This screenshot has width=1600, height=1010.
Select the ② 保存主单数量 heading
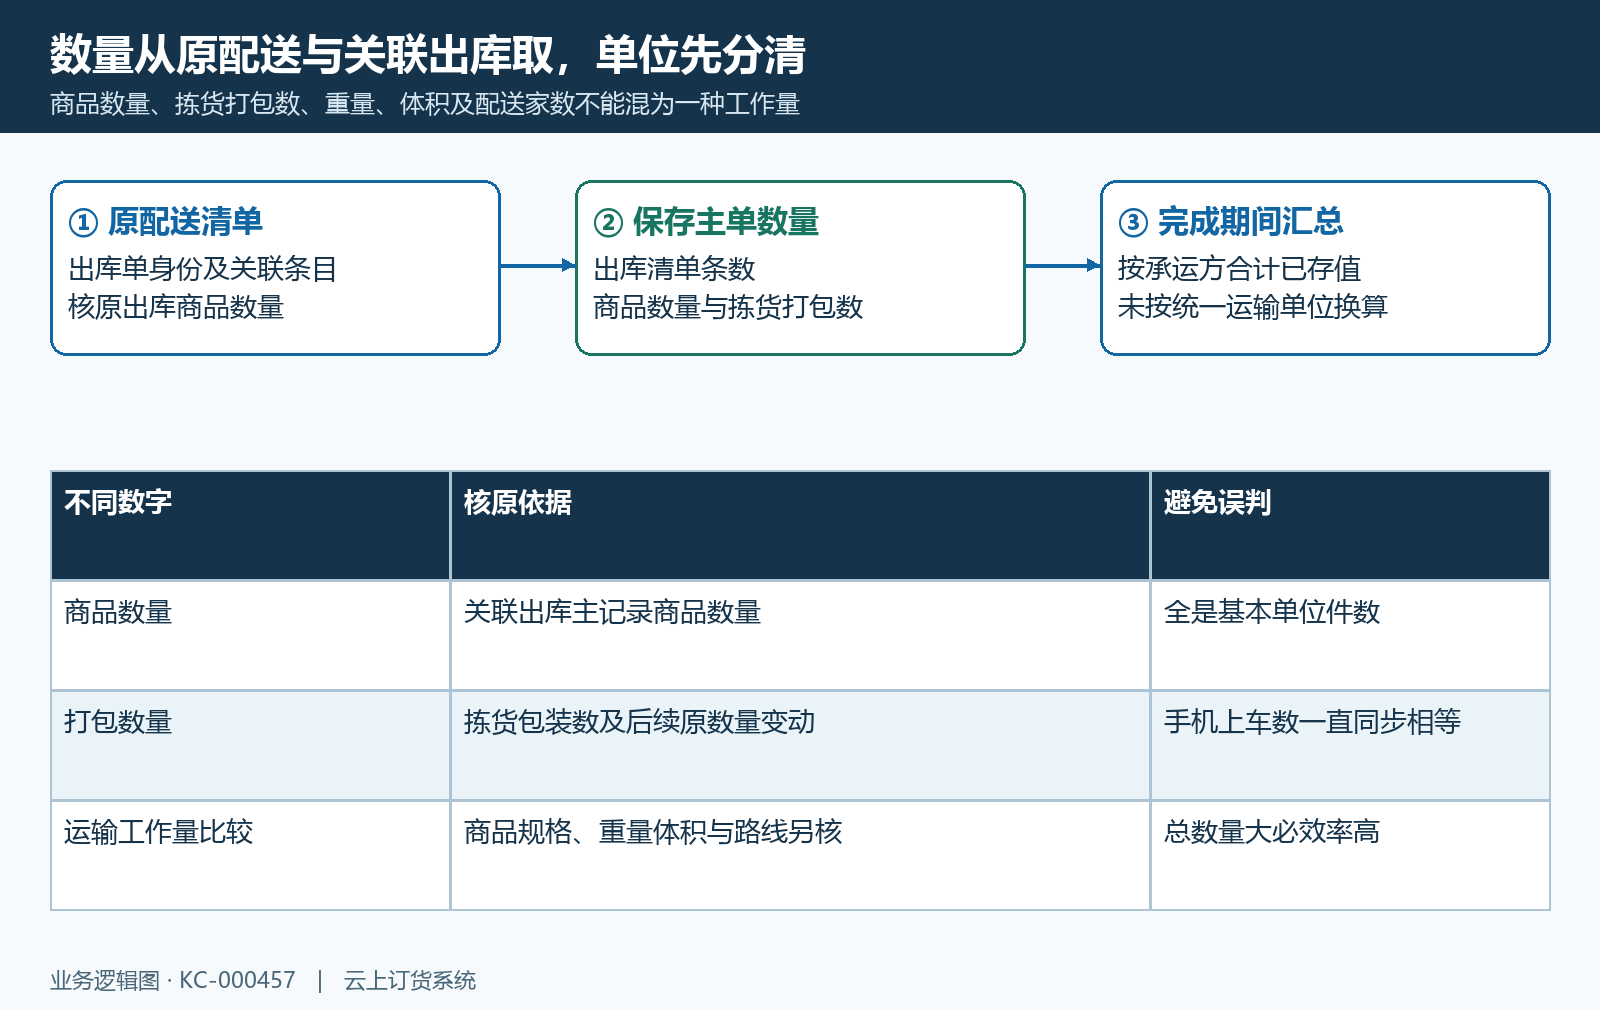(706, 222)
